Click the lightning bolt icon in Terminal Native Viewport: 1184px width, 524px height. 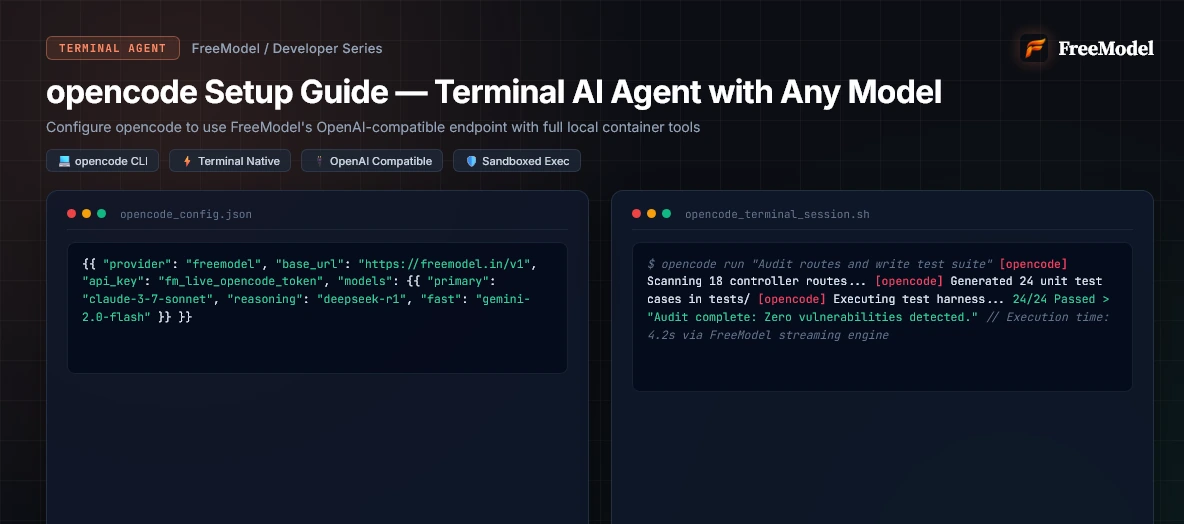click(x=187, y=161)
